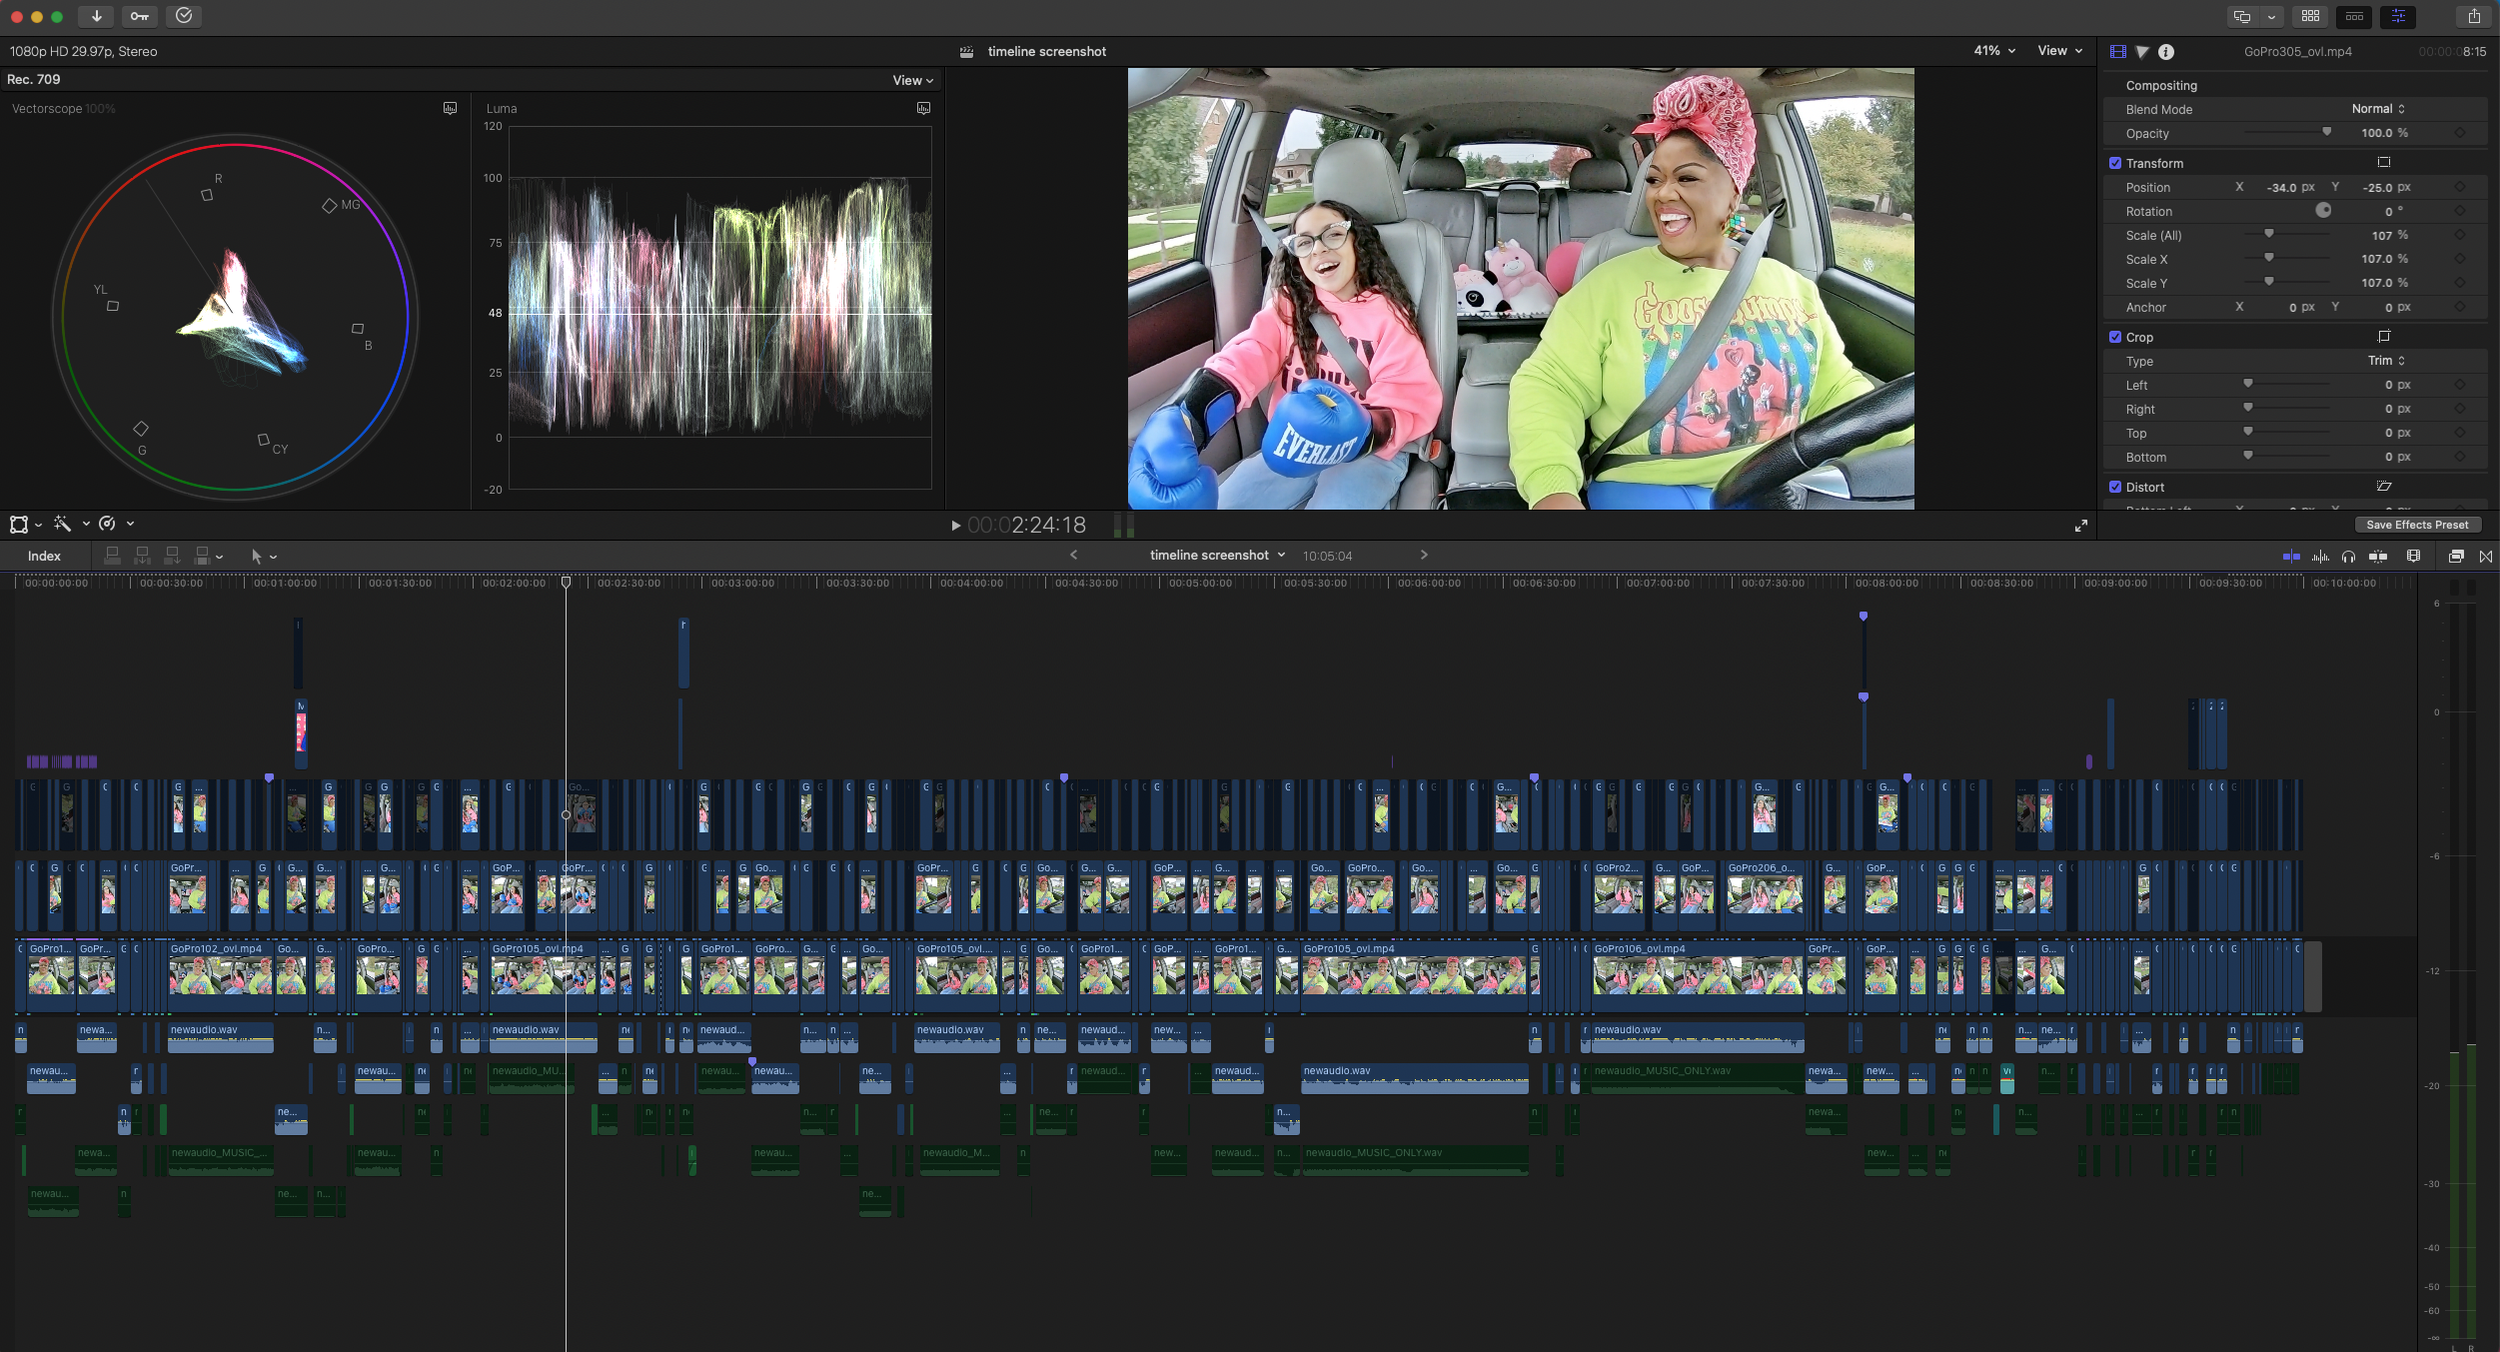The height and width of the screenshot is (1352, 2500).
Task: Toggle the Inspector panel button
Action: click(2398, 16)
